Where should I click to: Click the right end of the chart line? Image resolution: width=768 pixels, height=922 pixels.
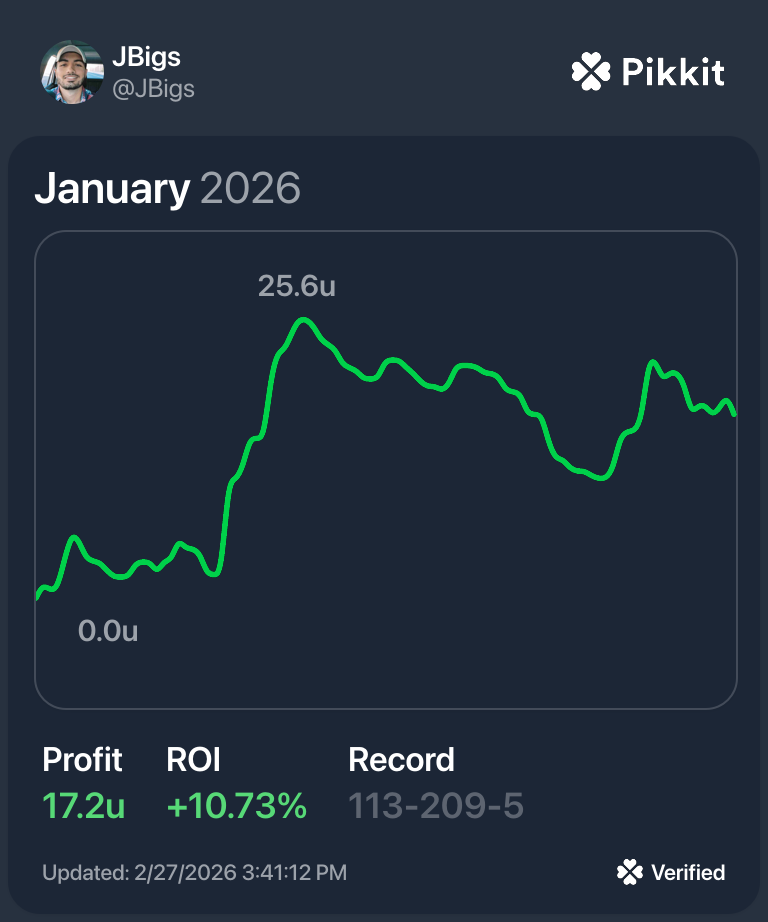tap(734, 412)
